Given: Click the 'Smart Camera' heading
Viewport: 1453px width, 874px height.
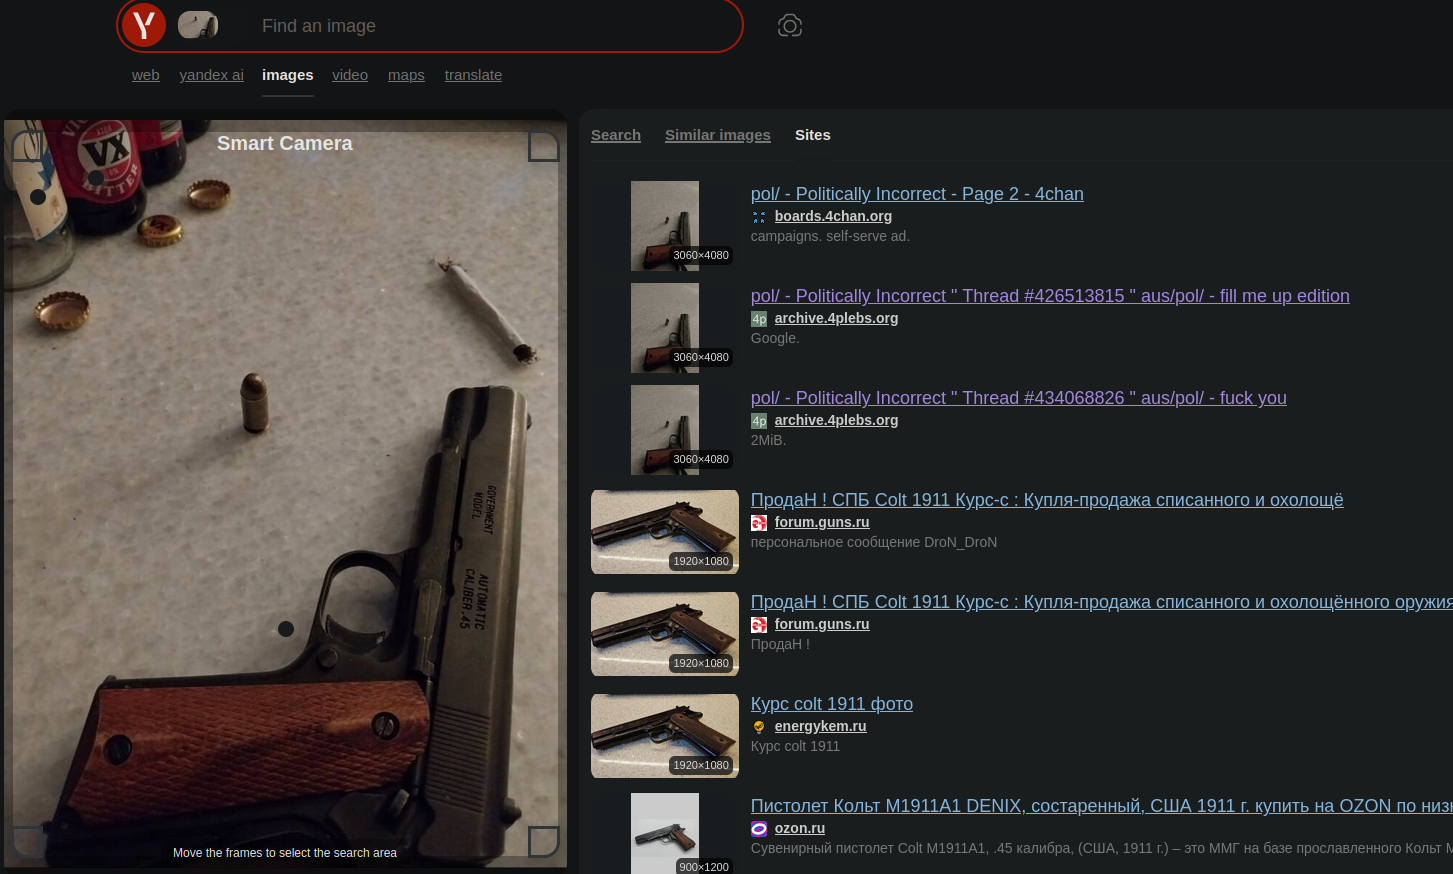Looking at the screenshot, I should click(x=285, y=143).
